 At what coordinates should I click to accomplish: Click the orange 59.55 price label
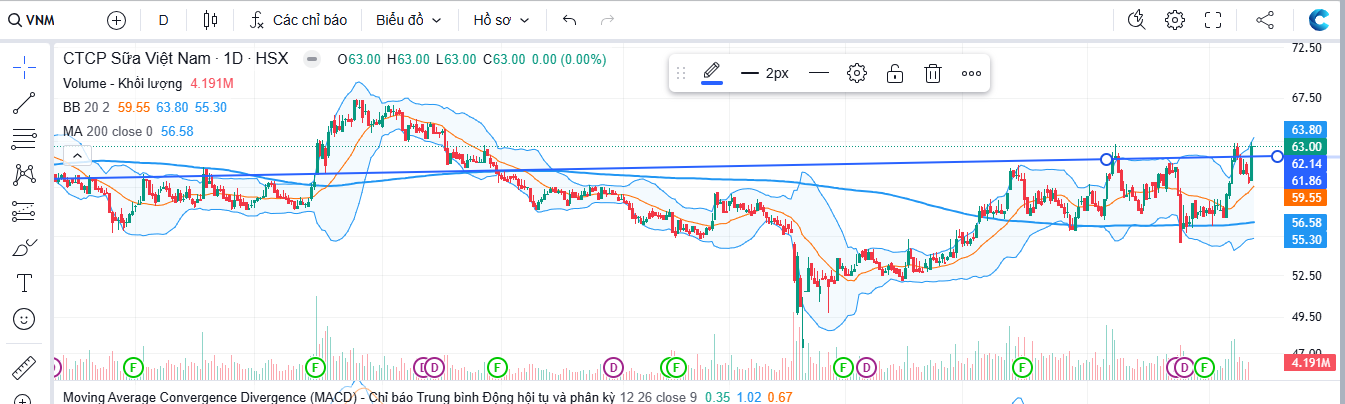click(x=1308, y=198)
